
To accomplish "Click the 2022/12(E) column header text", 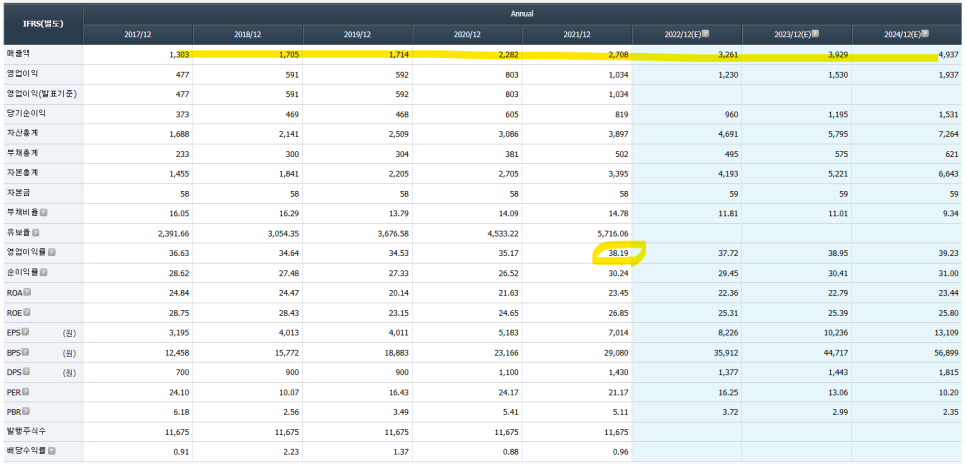I will [682, 35].
